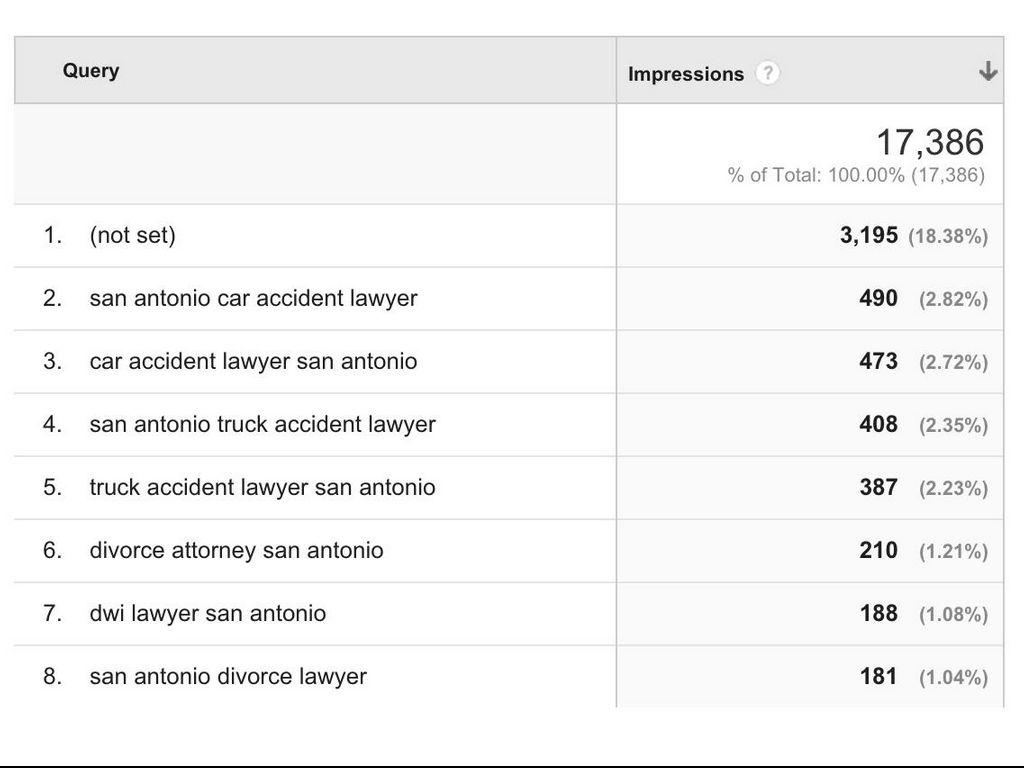Open "san antonio truck accident lawyer" query
The width and height of the screenshot is (1024, 768).
click(262, 424)
